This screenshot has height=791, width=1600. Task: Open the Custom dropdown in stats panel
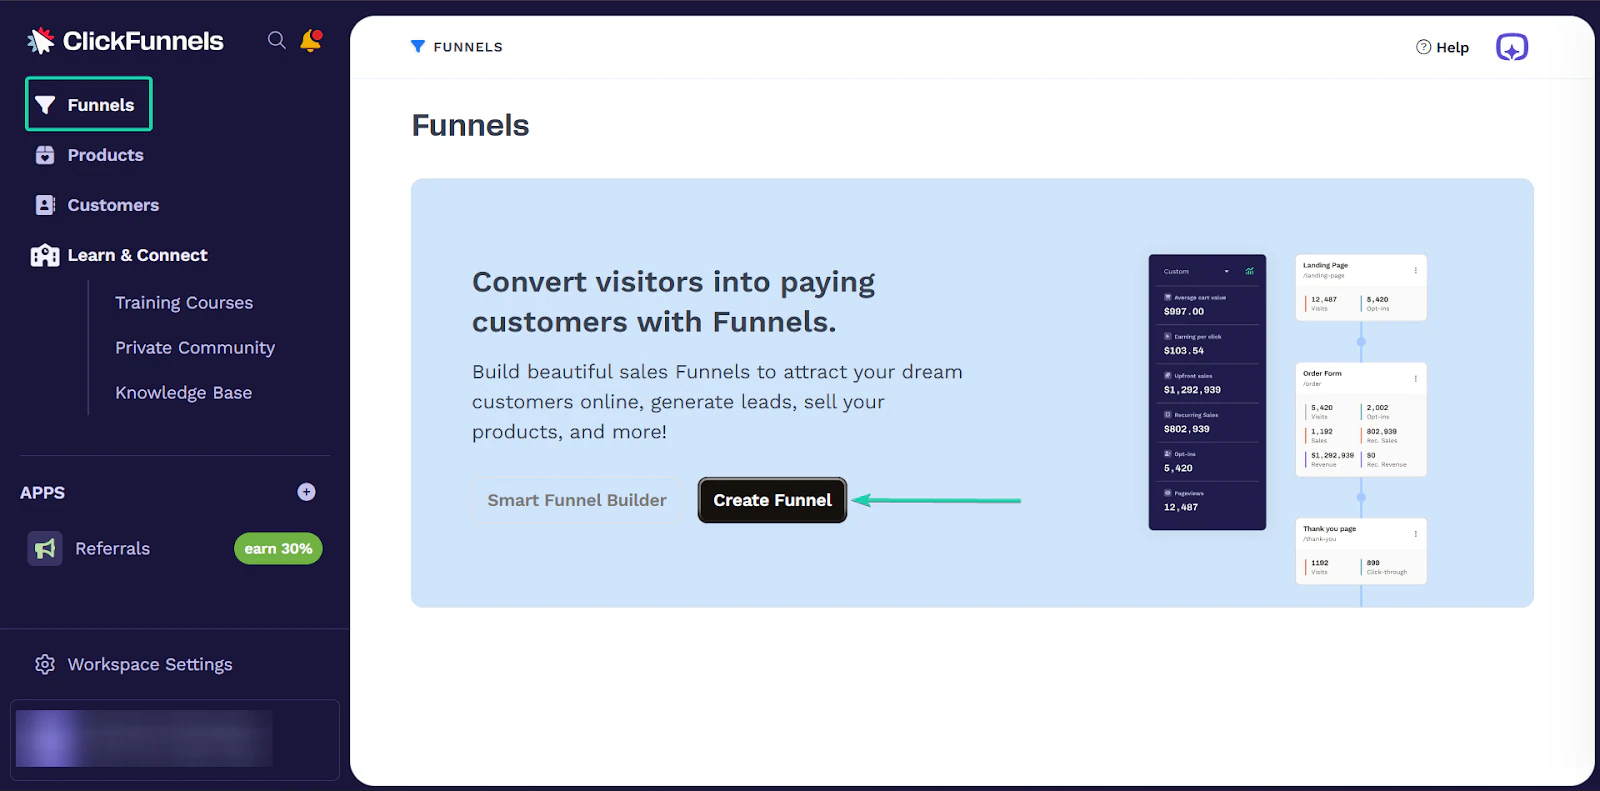1197,271
